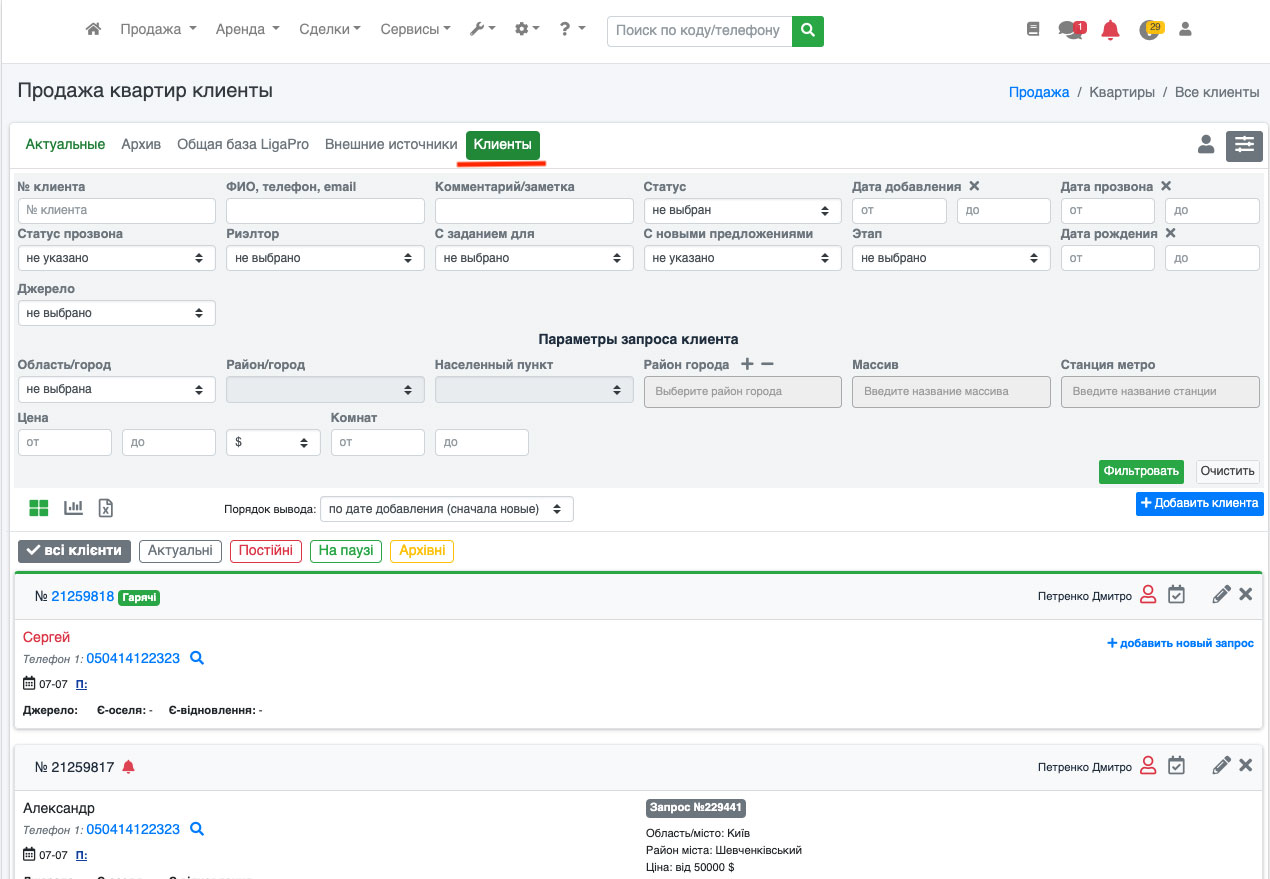The image size is (1270, 879).
Task: Edit client 21259818 with pencil icon
Action: [x=1221, y=595]
